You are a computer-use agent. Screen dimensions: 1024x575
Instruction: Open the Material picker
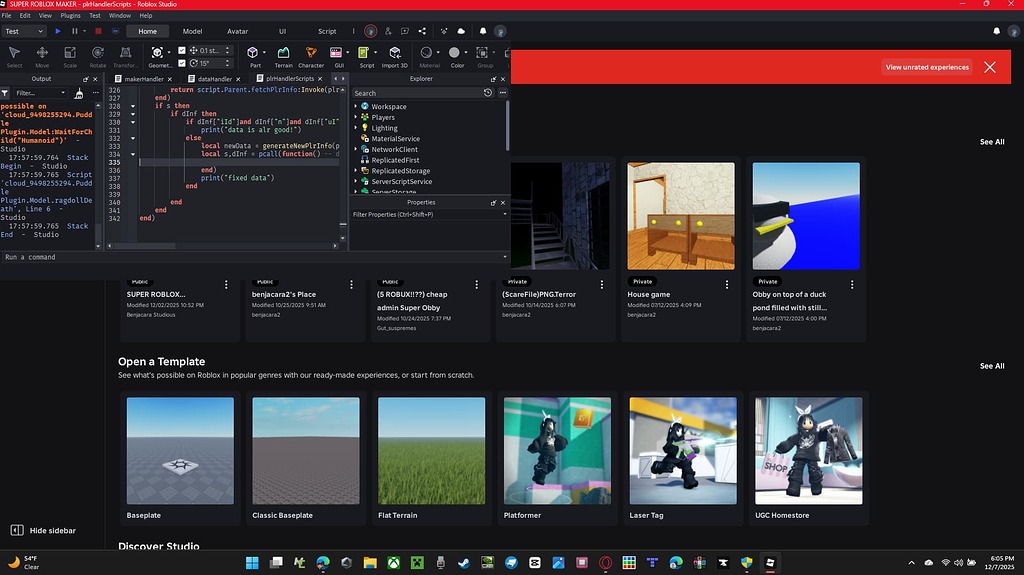coord(426,52)
